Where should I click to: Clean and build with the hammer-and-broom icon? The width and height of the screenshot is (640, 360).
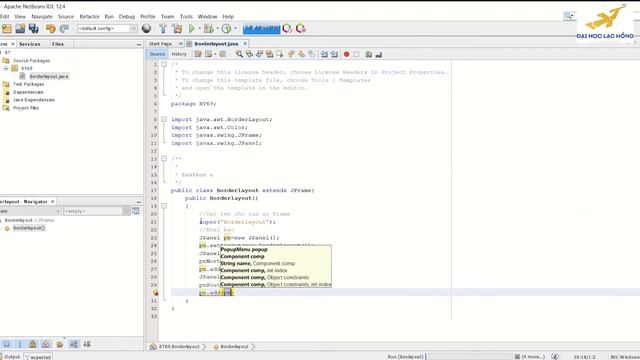pyautogui.click(x=177, y=28)
